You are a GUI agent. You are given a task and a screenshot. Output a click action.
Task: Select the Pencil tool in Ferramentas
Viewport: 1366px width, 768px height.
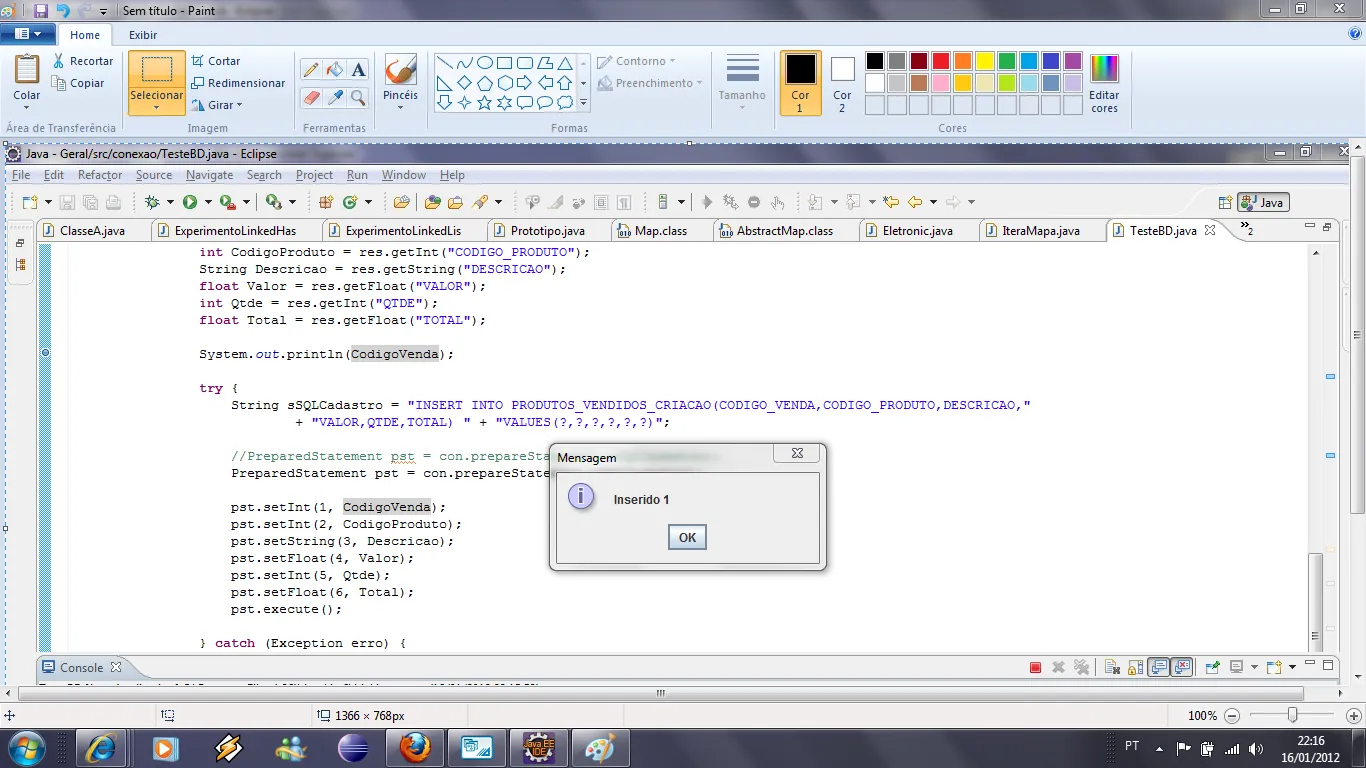point(311,69)
